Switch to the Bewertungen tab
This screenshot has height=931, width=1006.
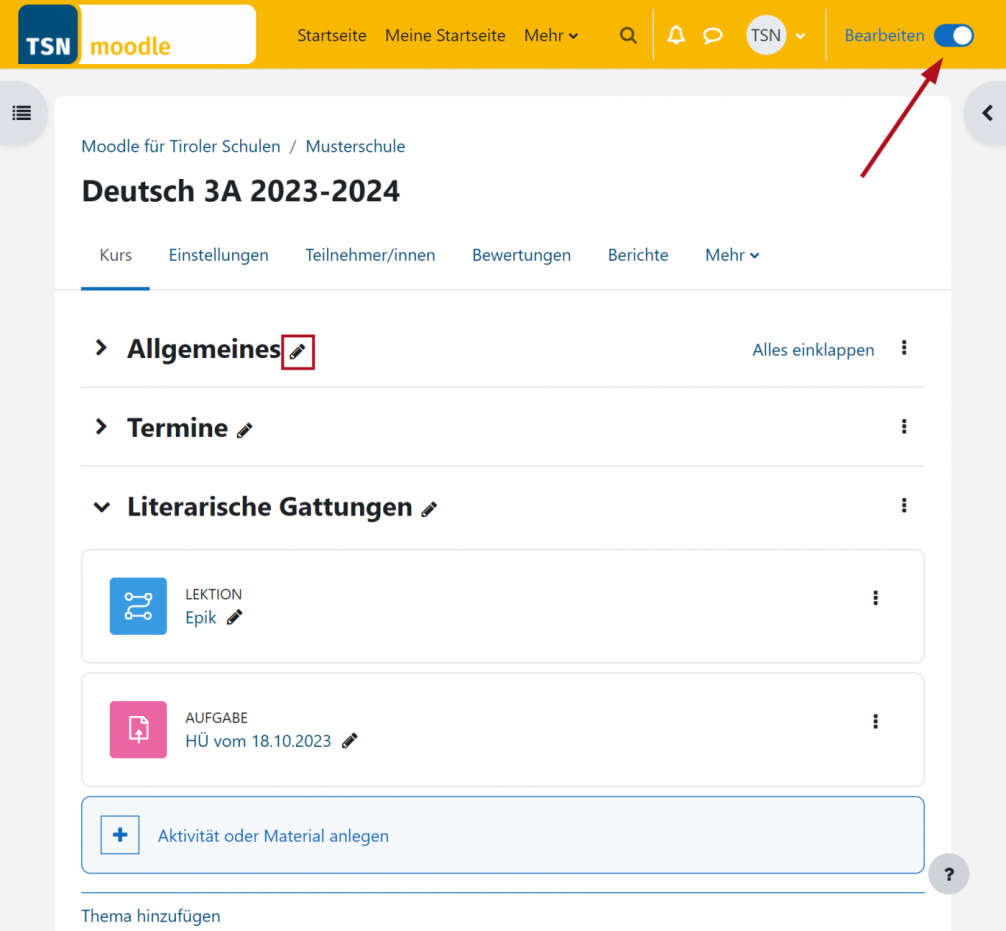point(521,255)
